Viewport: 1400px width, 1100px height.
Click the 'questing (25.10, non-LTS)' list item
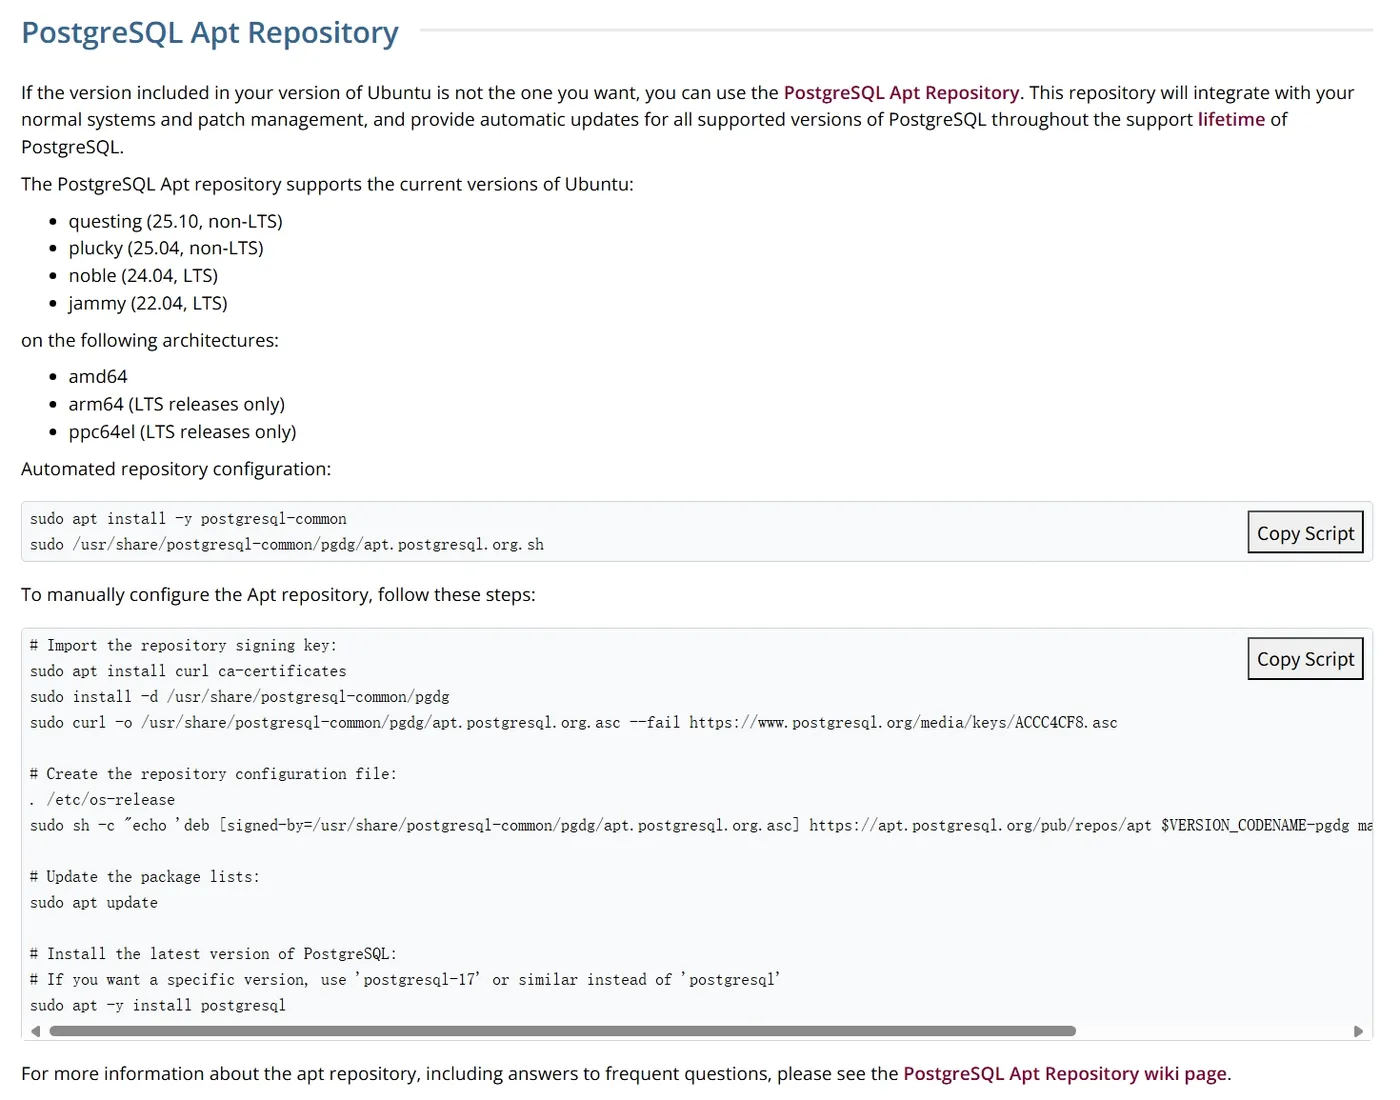(175, 221)
